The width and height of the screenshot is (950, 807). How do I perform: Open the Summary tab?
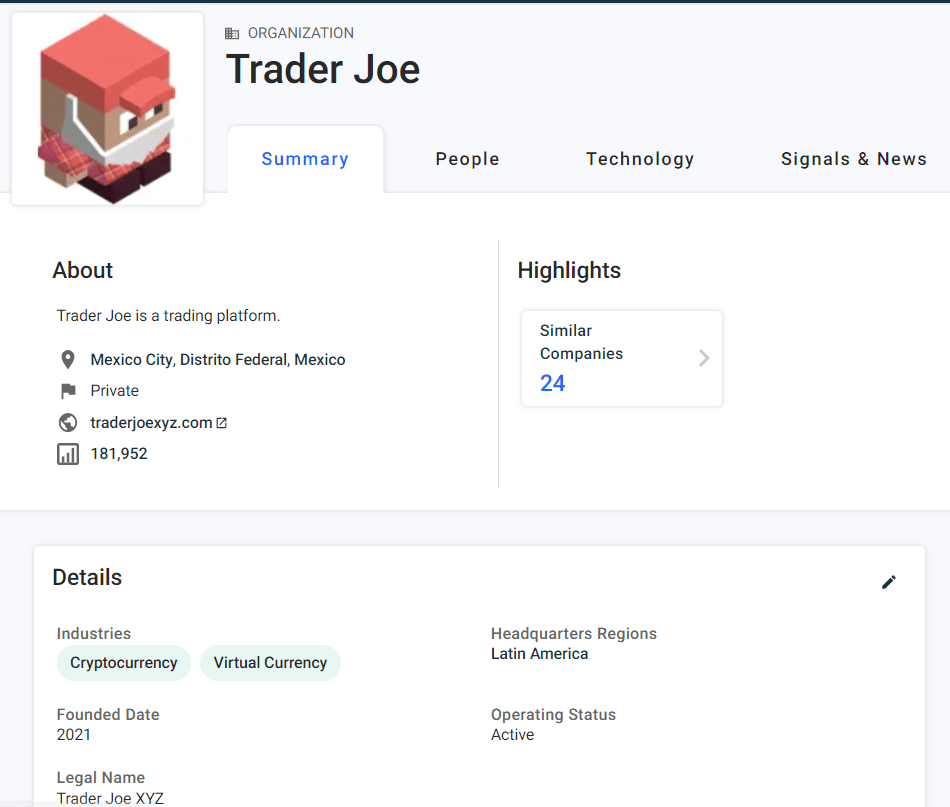click(305, 159)
